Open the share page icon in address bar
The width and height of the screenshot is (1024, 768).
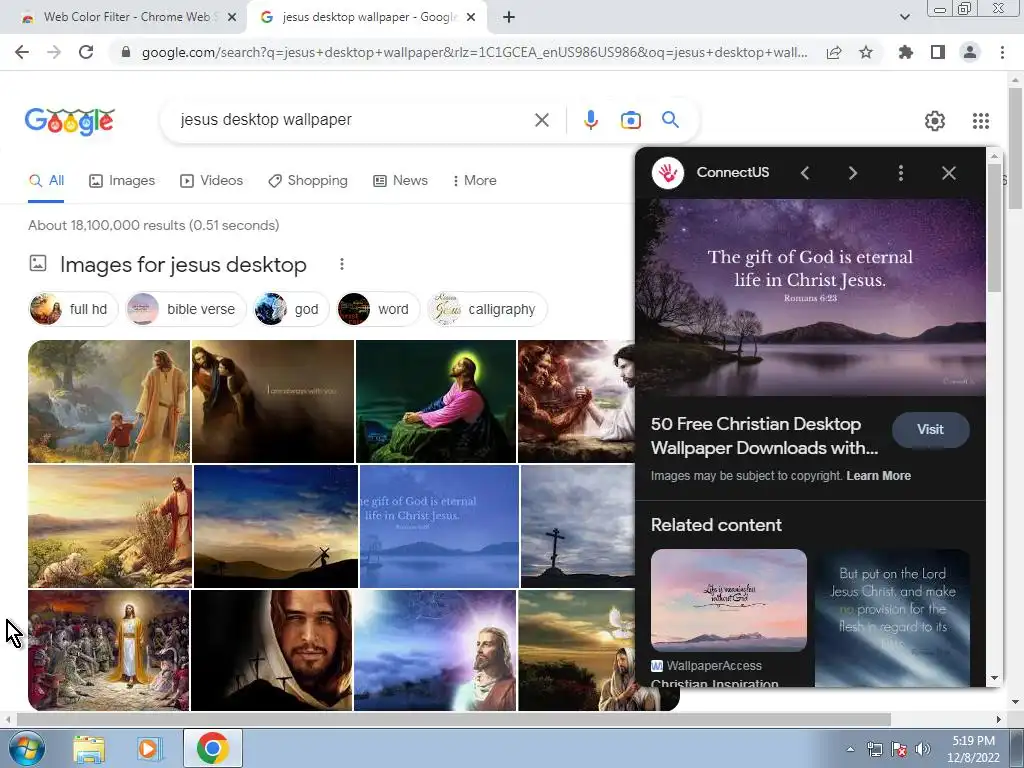(x=834, y=52)
